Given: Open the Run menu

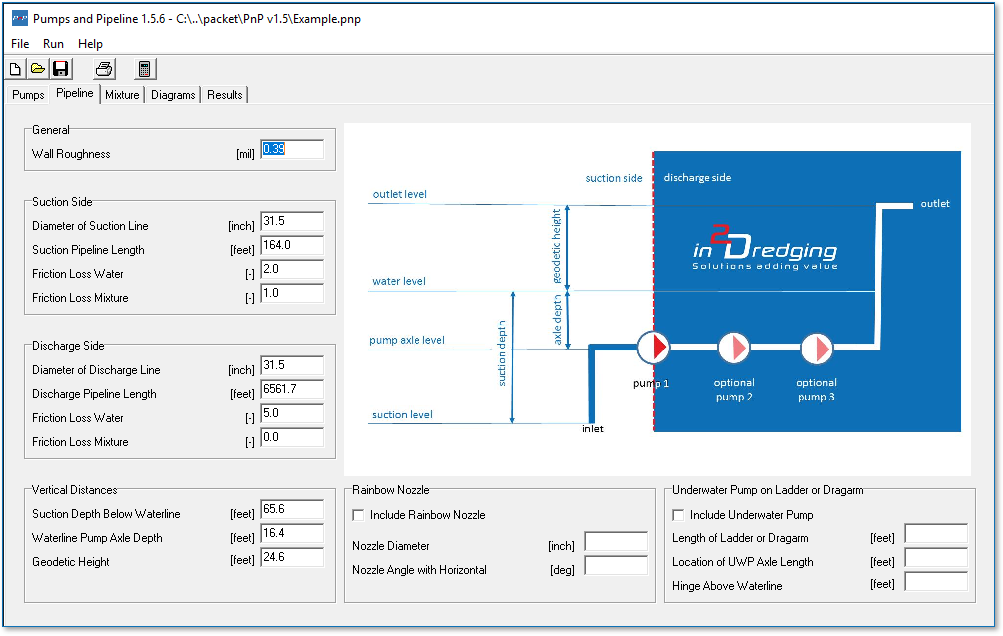Looking at the screenshot, I should 53,44.
